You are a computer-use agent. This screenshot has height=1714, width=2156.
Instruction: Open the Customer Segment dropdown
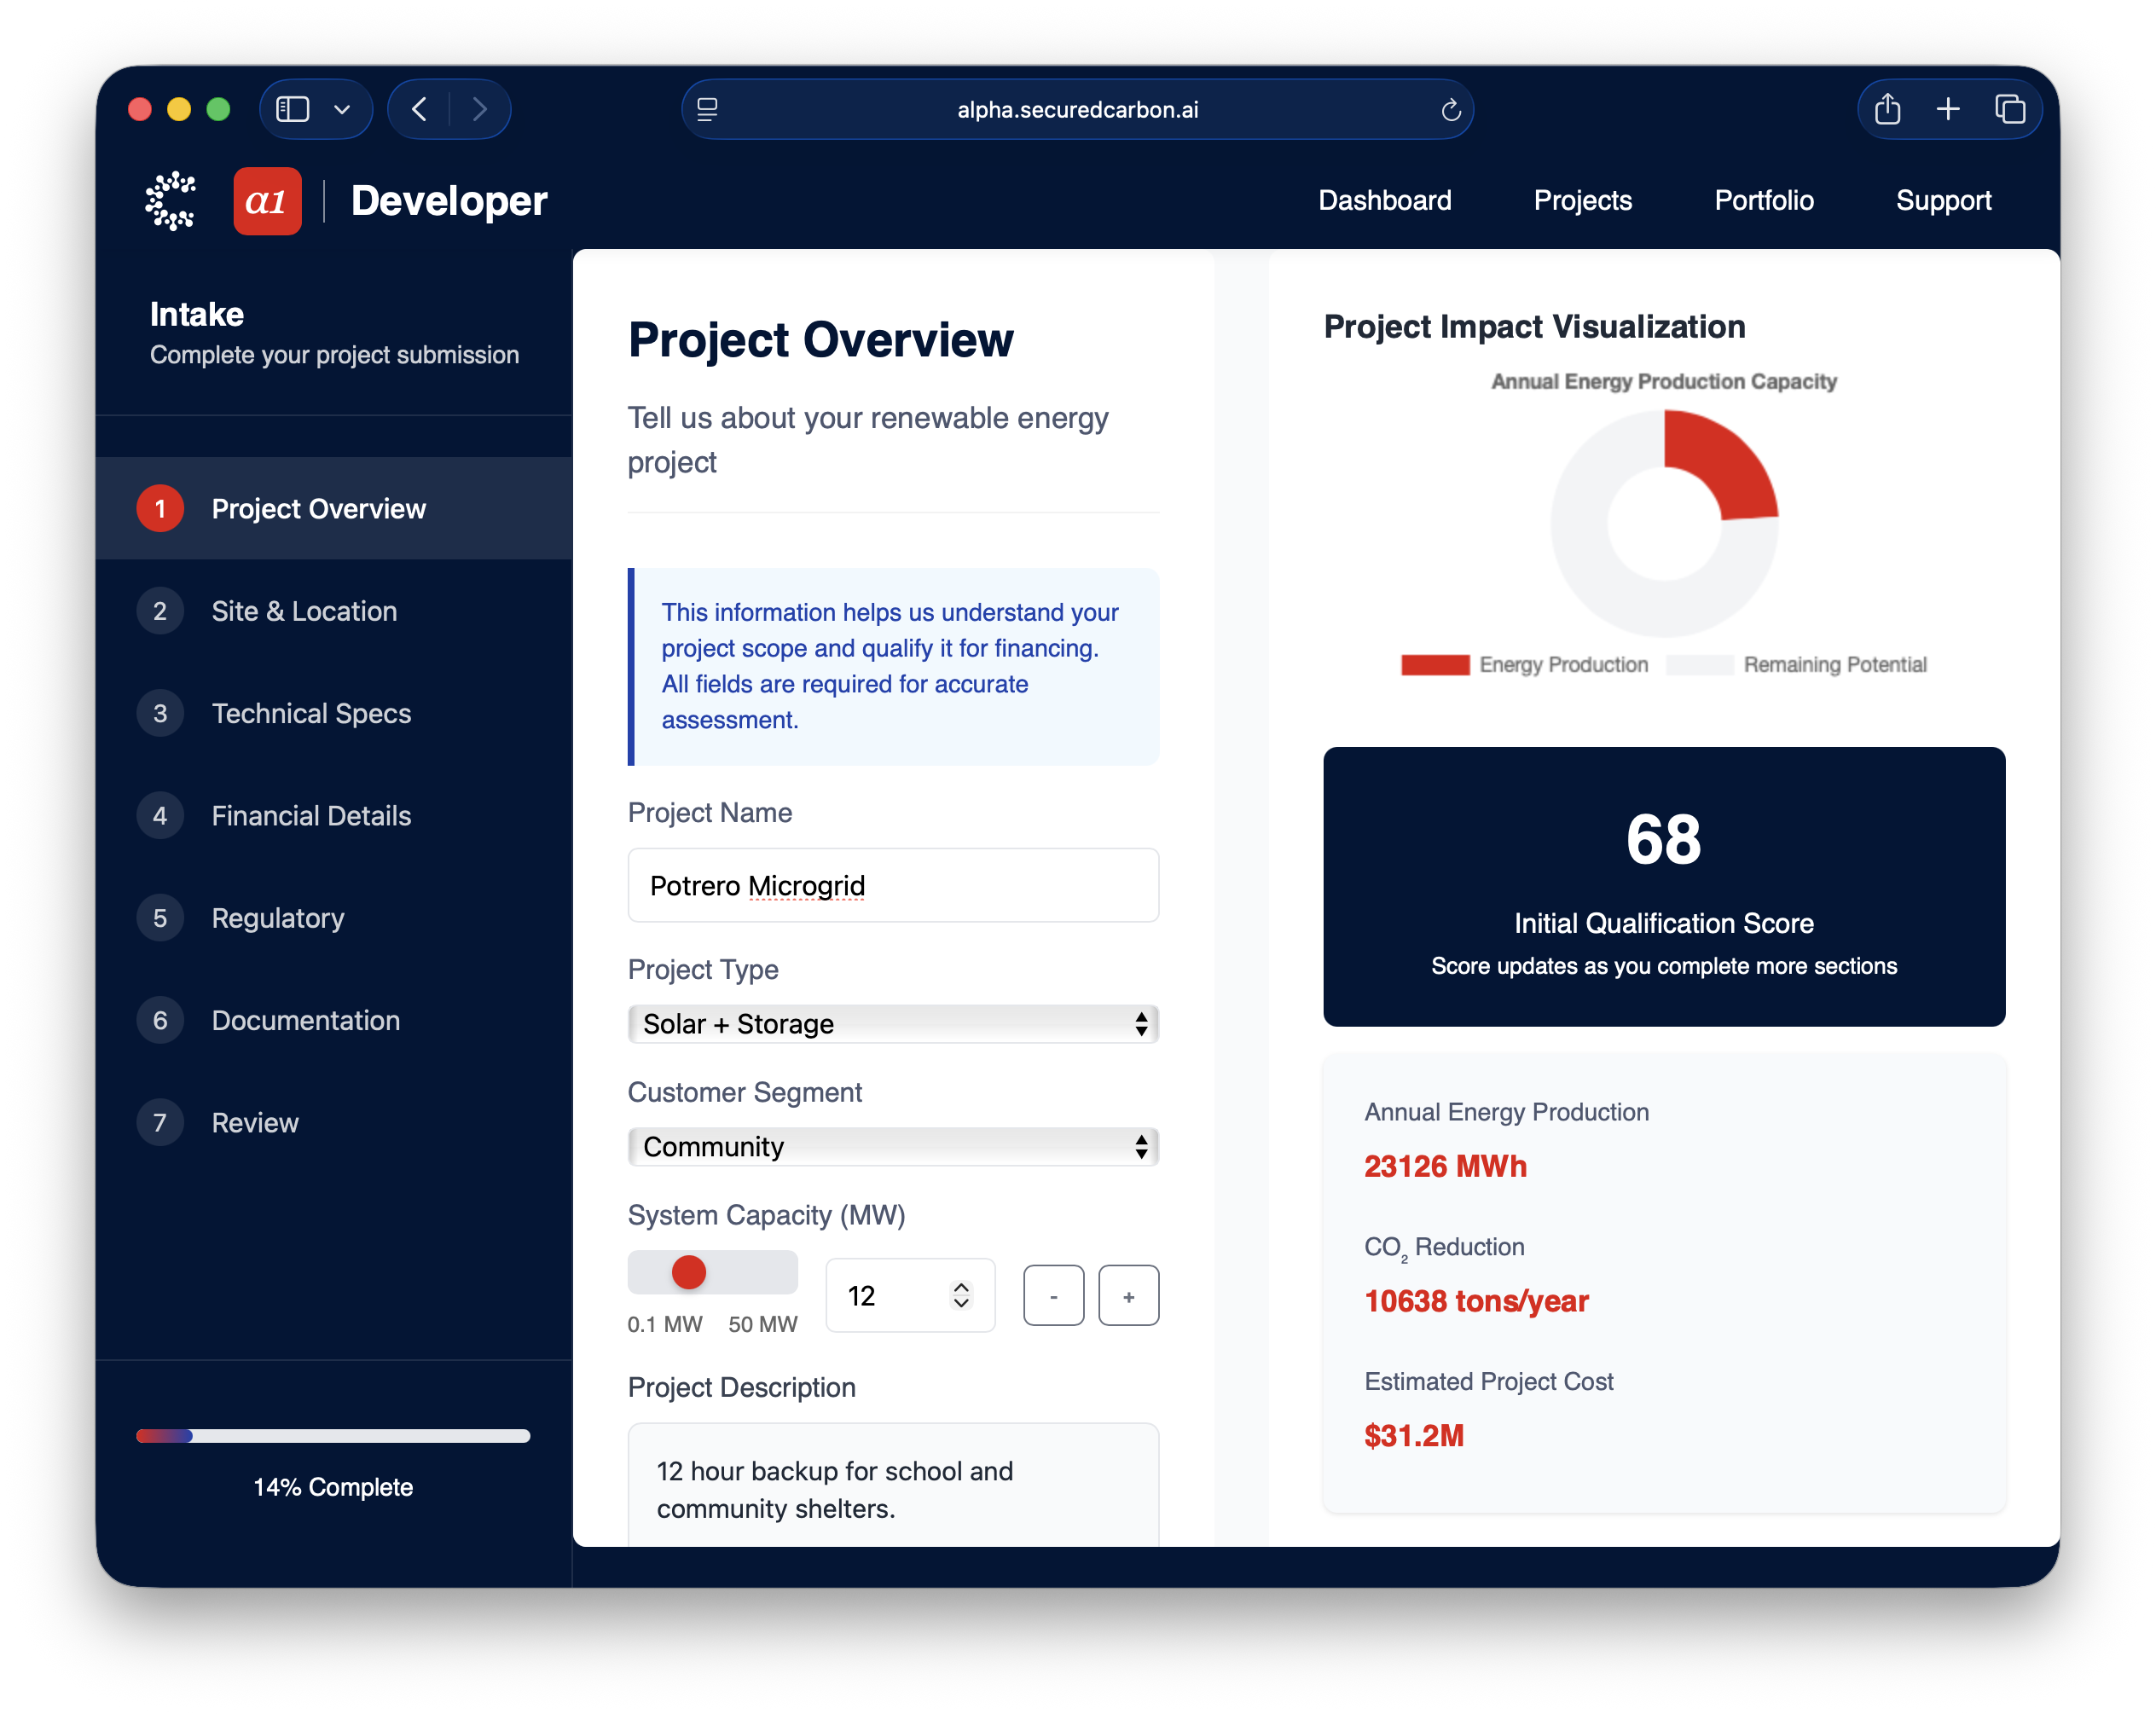893,1147
